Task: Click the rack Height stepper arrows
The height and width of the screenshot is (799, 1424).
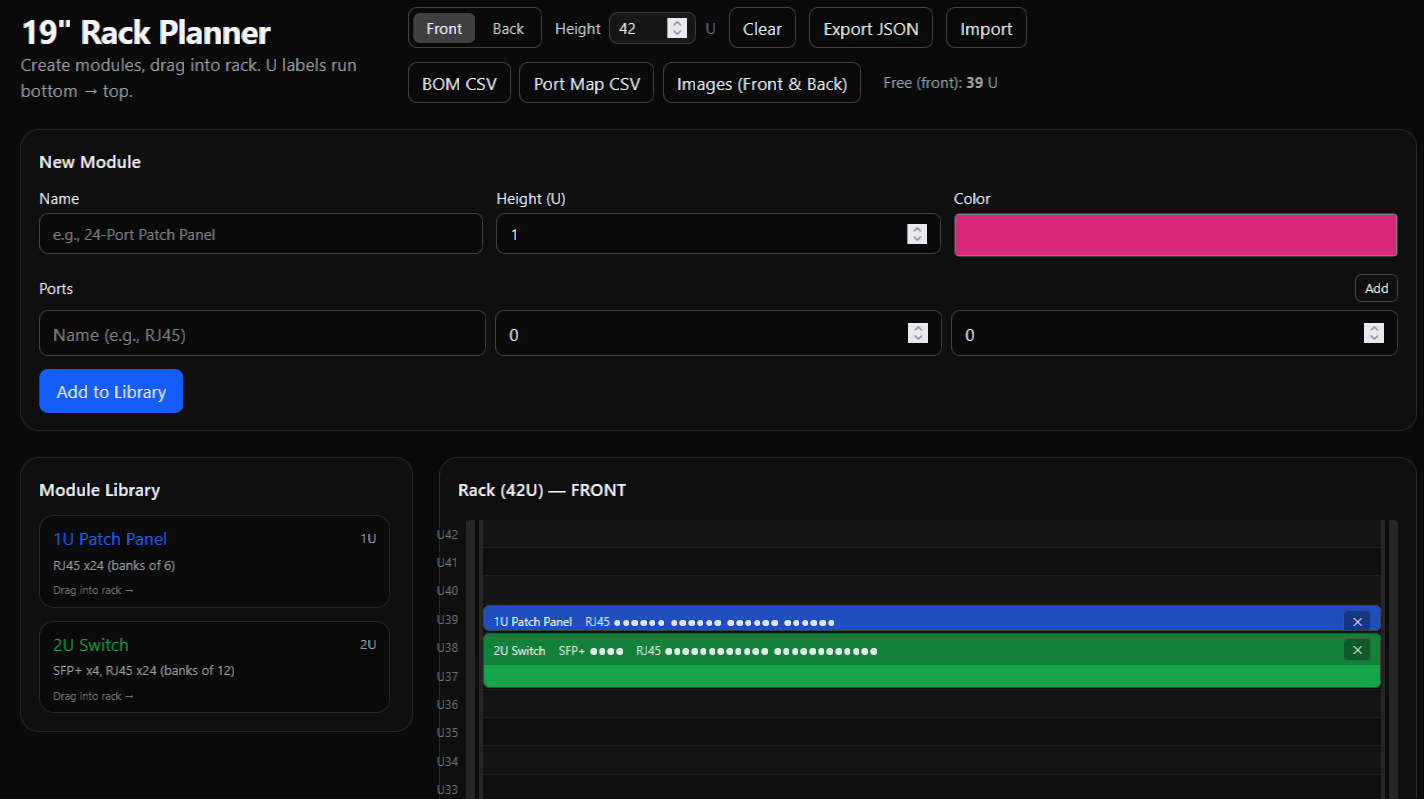Action: (x=677, y=28)
